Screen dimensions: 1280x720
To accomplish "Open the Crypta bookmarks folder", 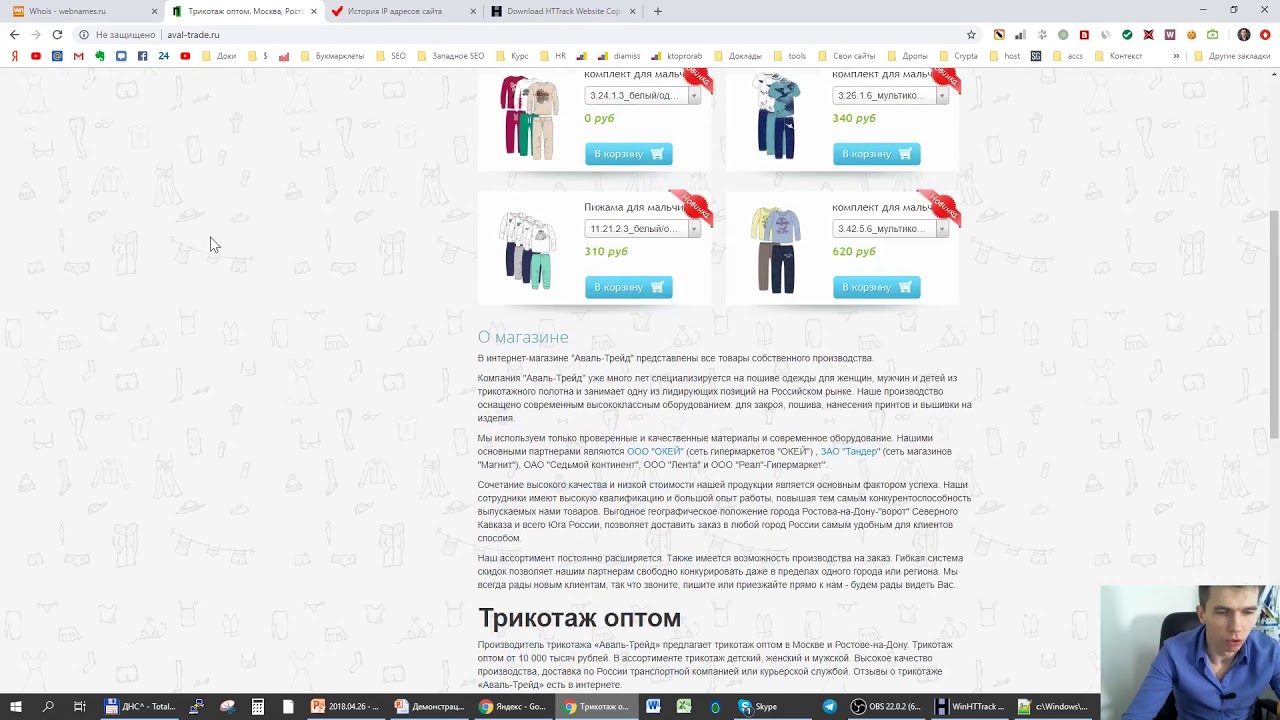I will click(x=958, y=56).
